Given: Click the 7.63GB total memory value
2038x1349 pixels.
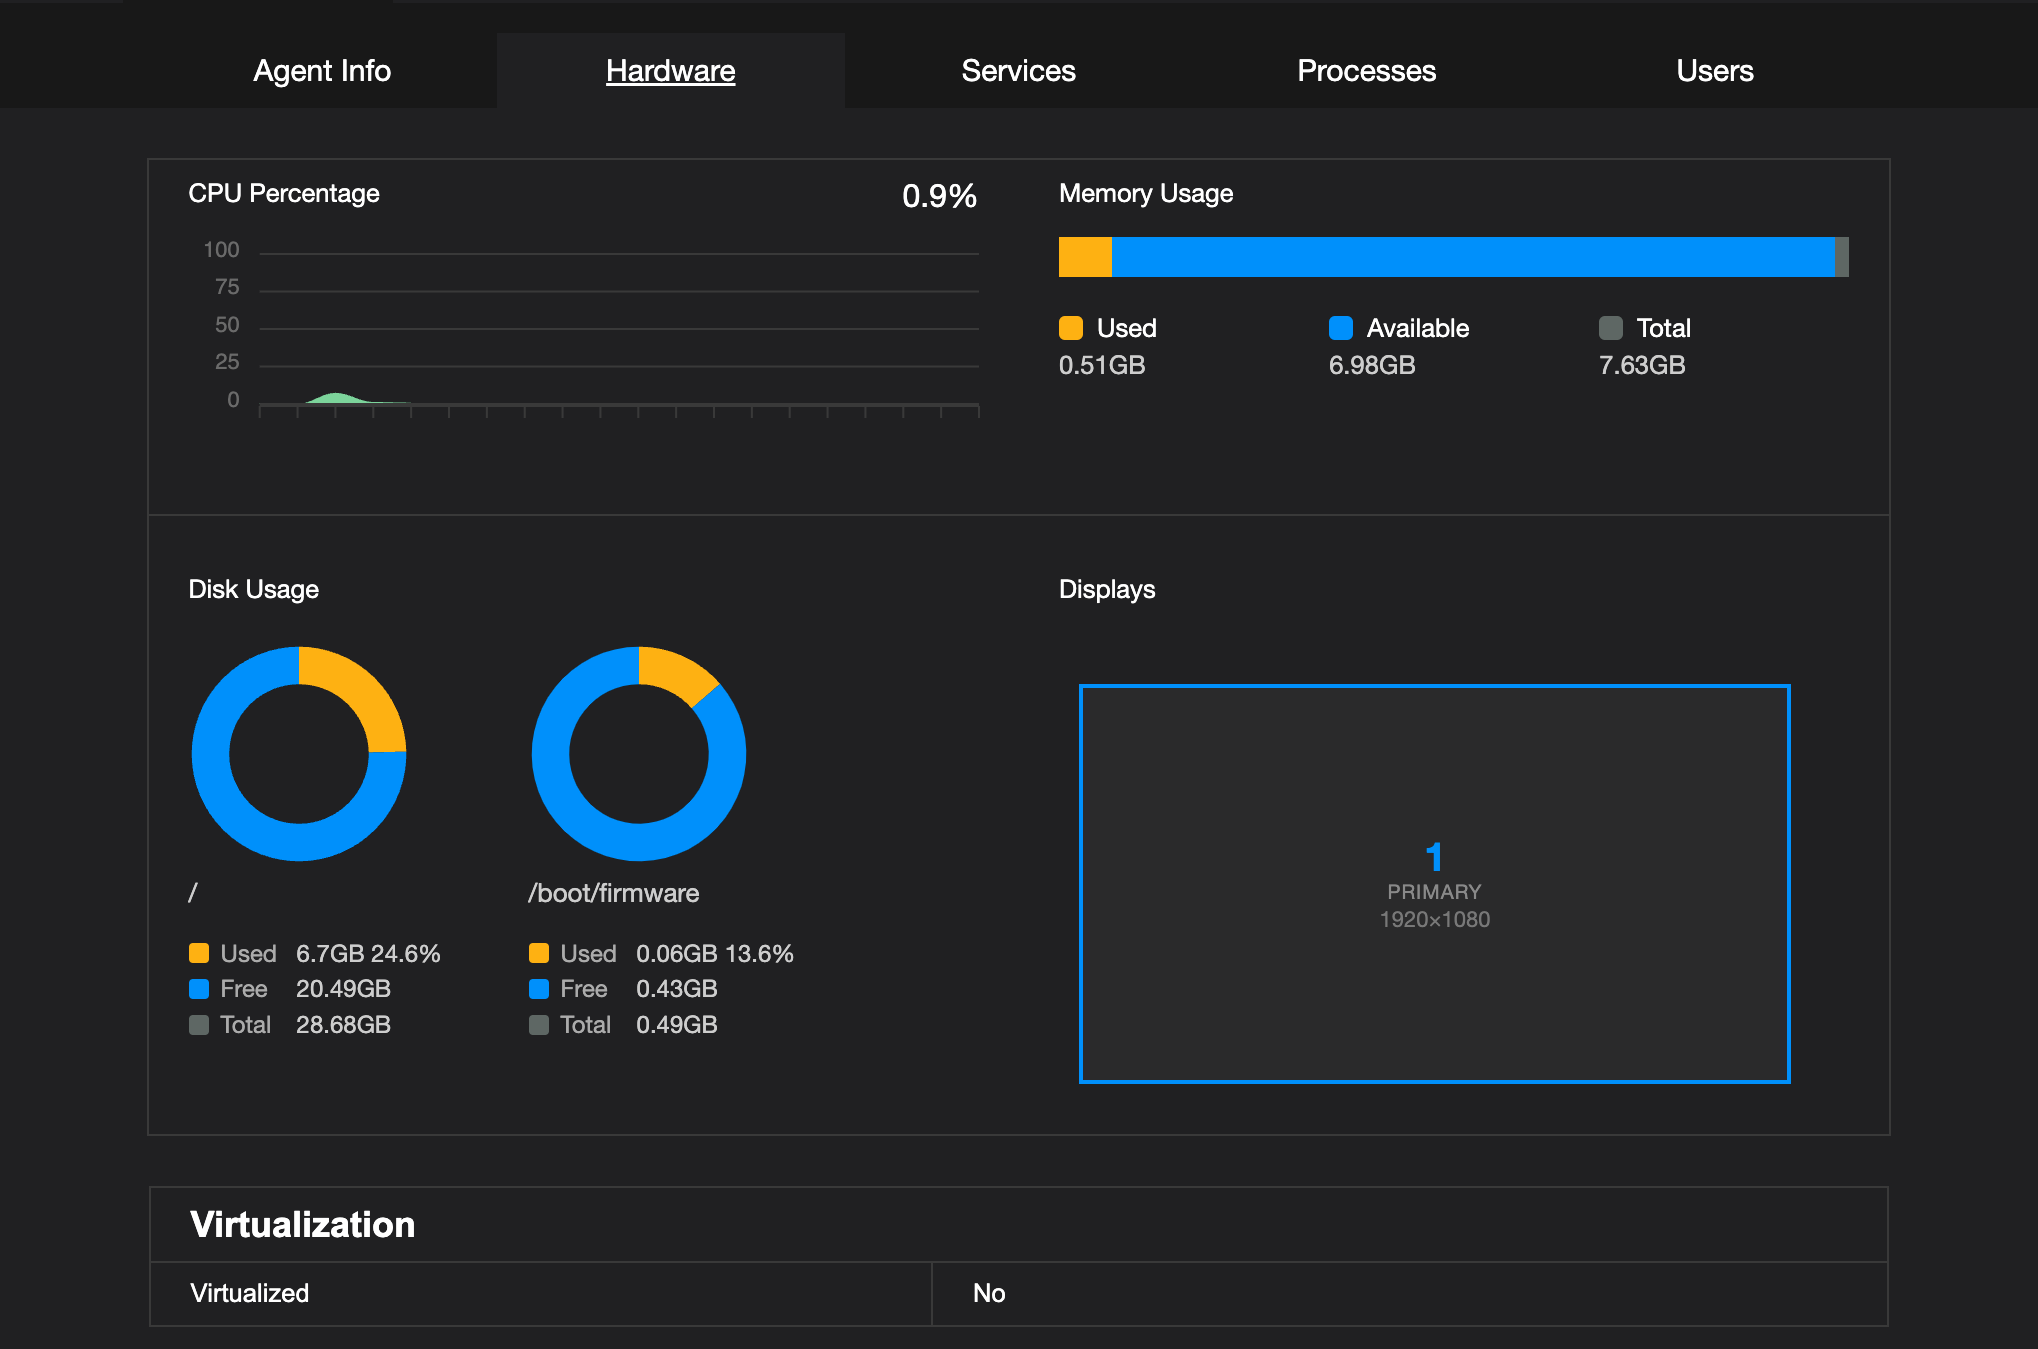Looking at the screenshot, I should pos(1642,365).
